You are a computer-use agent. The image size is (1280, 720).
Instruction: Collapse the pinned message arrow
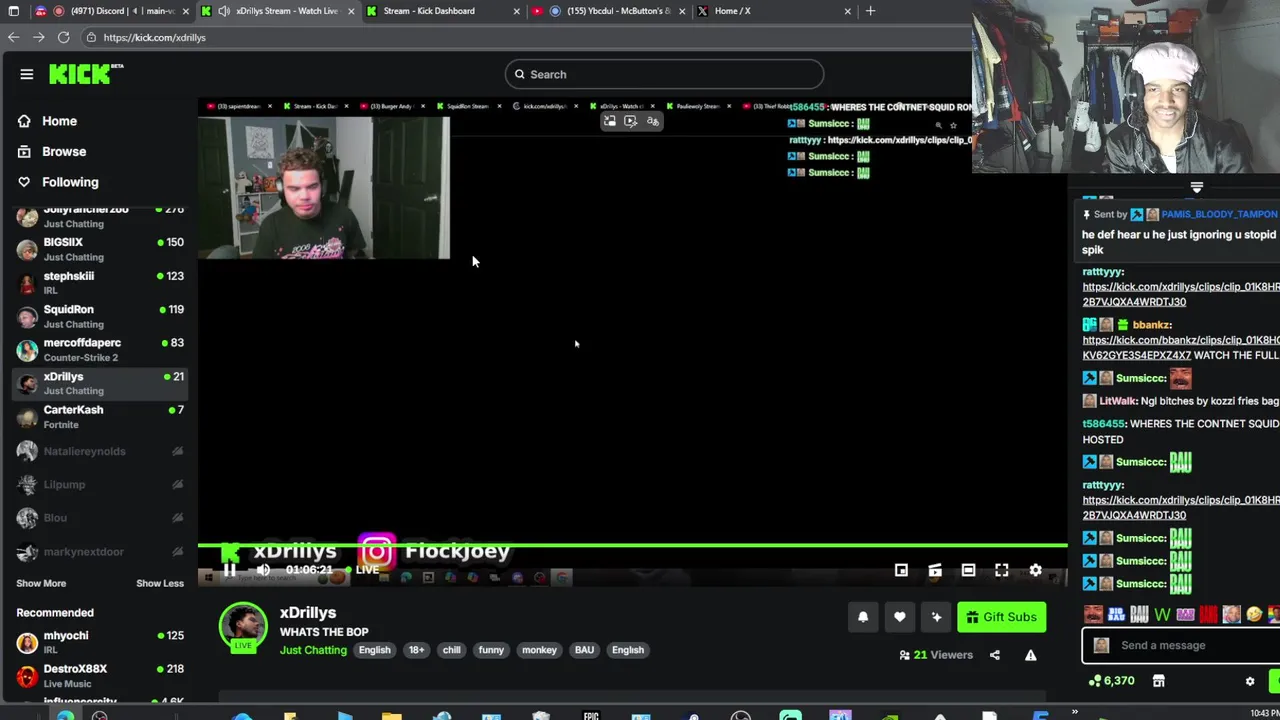coord(1196,187)
